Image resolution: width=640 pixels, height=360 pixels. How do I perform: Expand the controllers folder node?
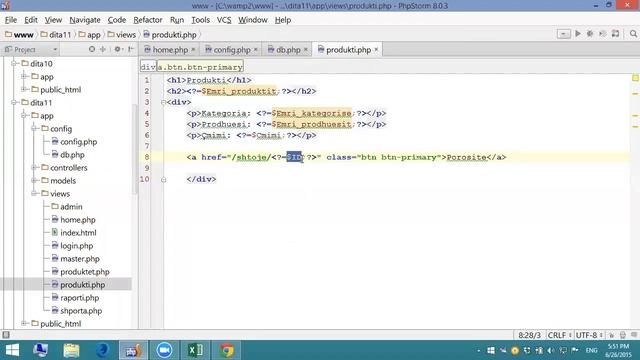tap(34, 167)
